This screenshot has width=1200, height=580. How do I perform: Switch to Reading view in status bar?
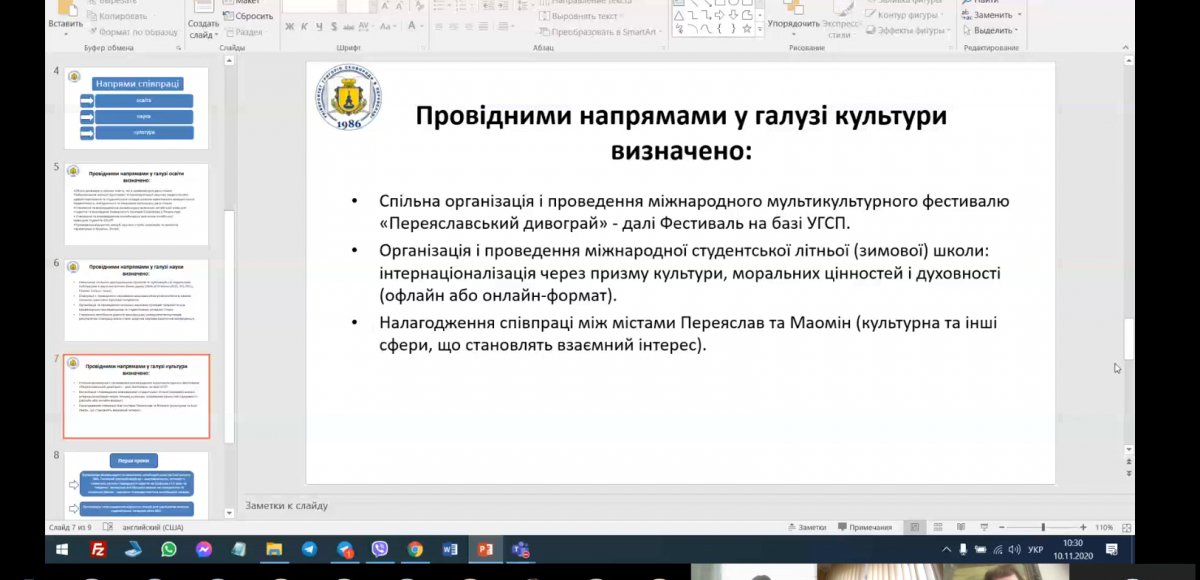pyautogui.click(x=961, y=527)
